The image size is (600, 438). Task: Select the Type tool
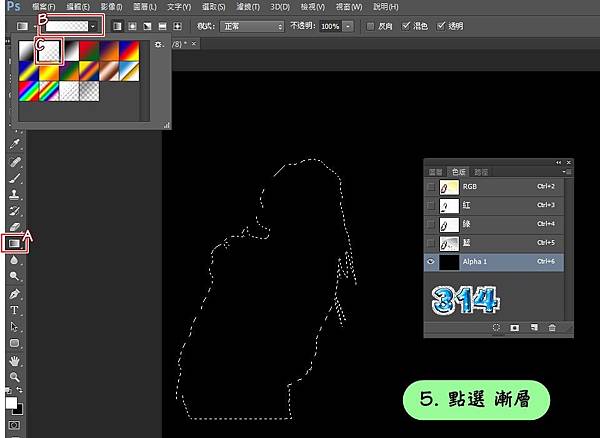pyautogui.click(x=15, y=310)
